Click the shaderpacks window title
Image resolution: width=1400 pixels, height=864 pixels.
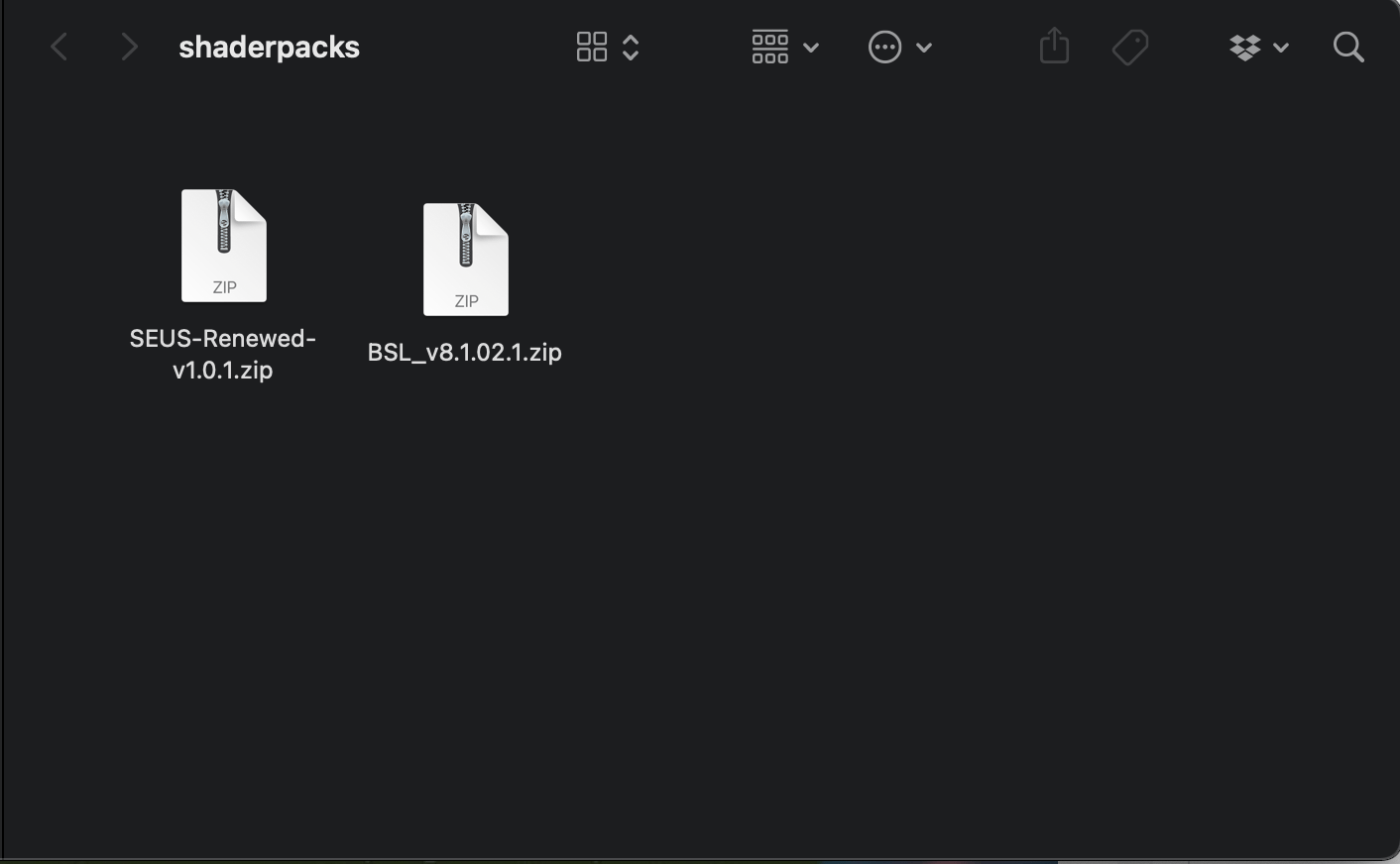(268, 46)
